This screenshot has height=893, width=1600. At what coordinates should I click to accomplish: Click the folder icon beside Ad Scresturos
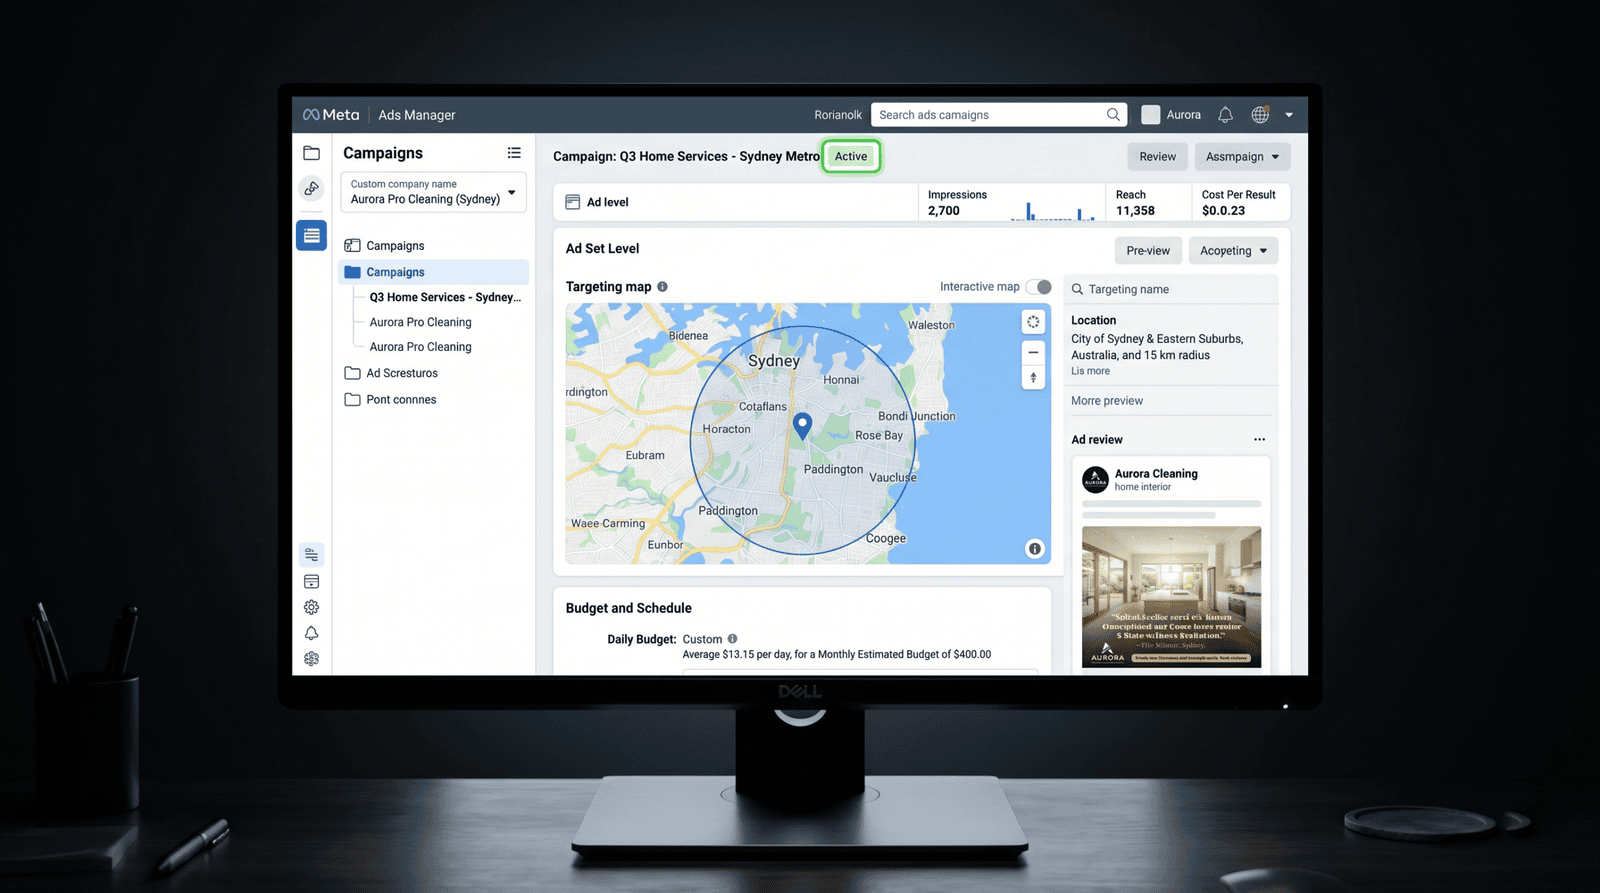coord(352,373)
